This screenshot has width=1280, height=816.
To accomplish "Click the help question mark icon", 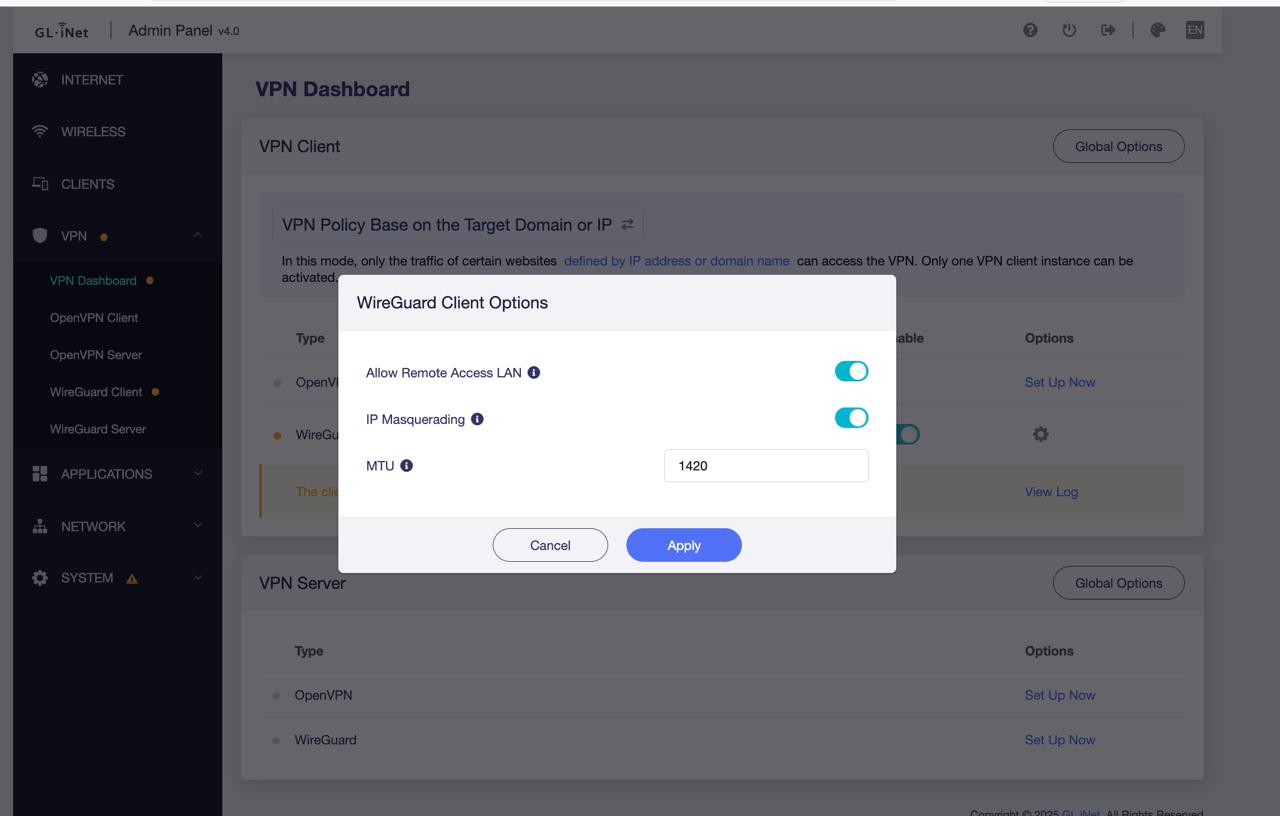I will pos(1030,30).
